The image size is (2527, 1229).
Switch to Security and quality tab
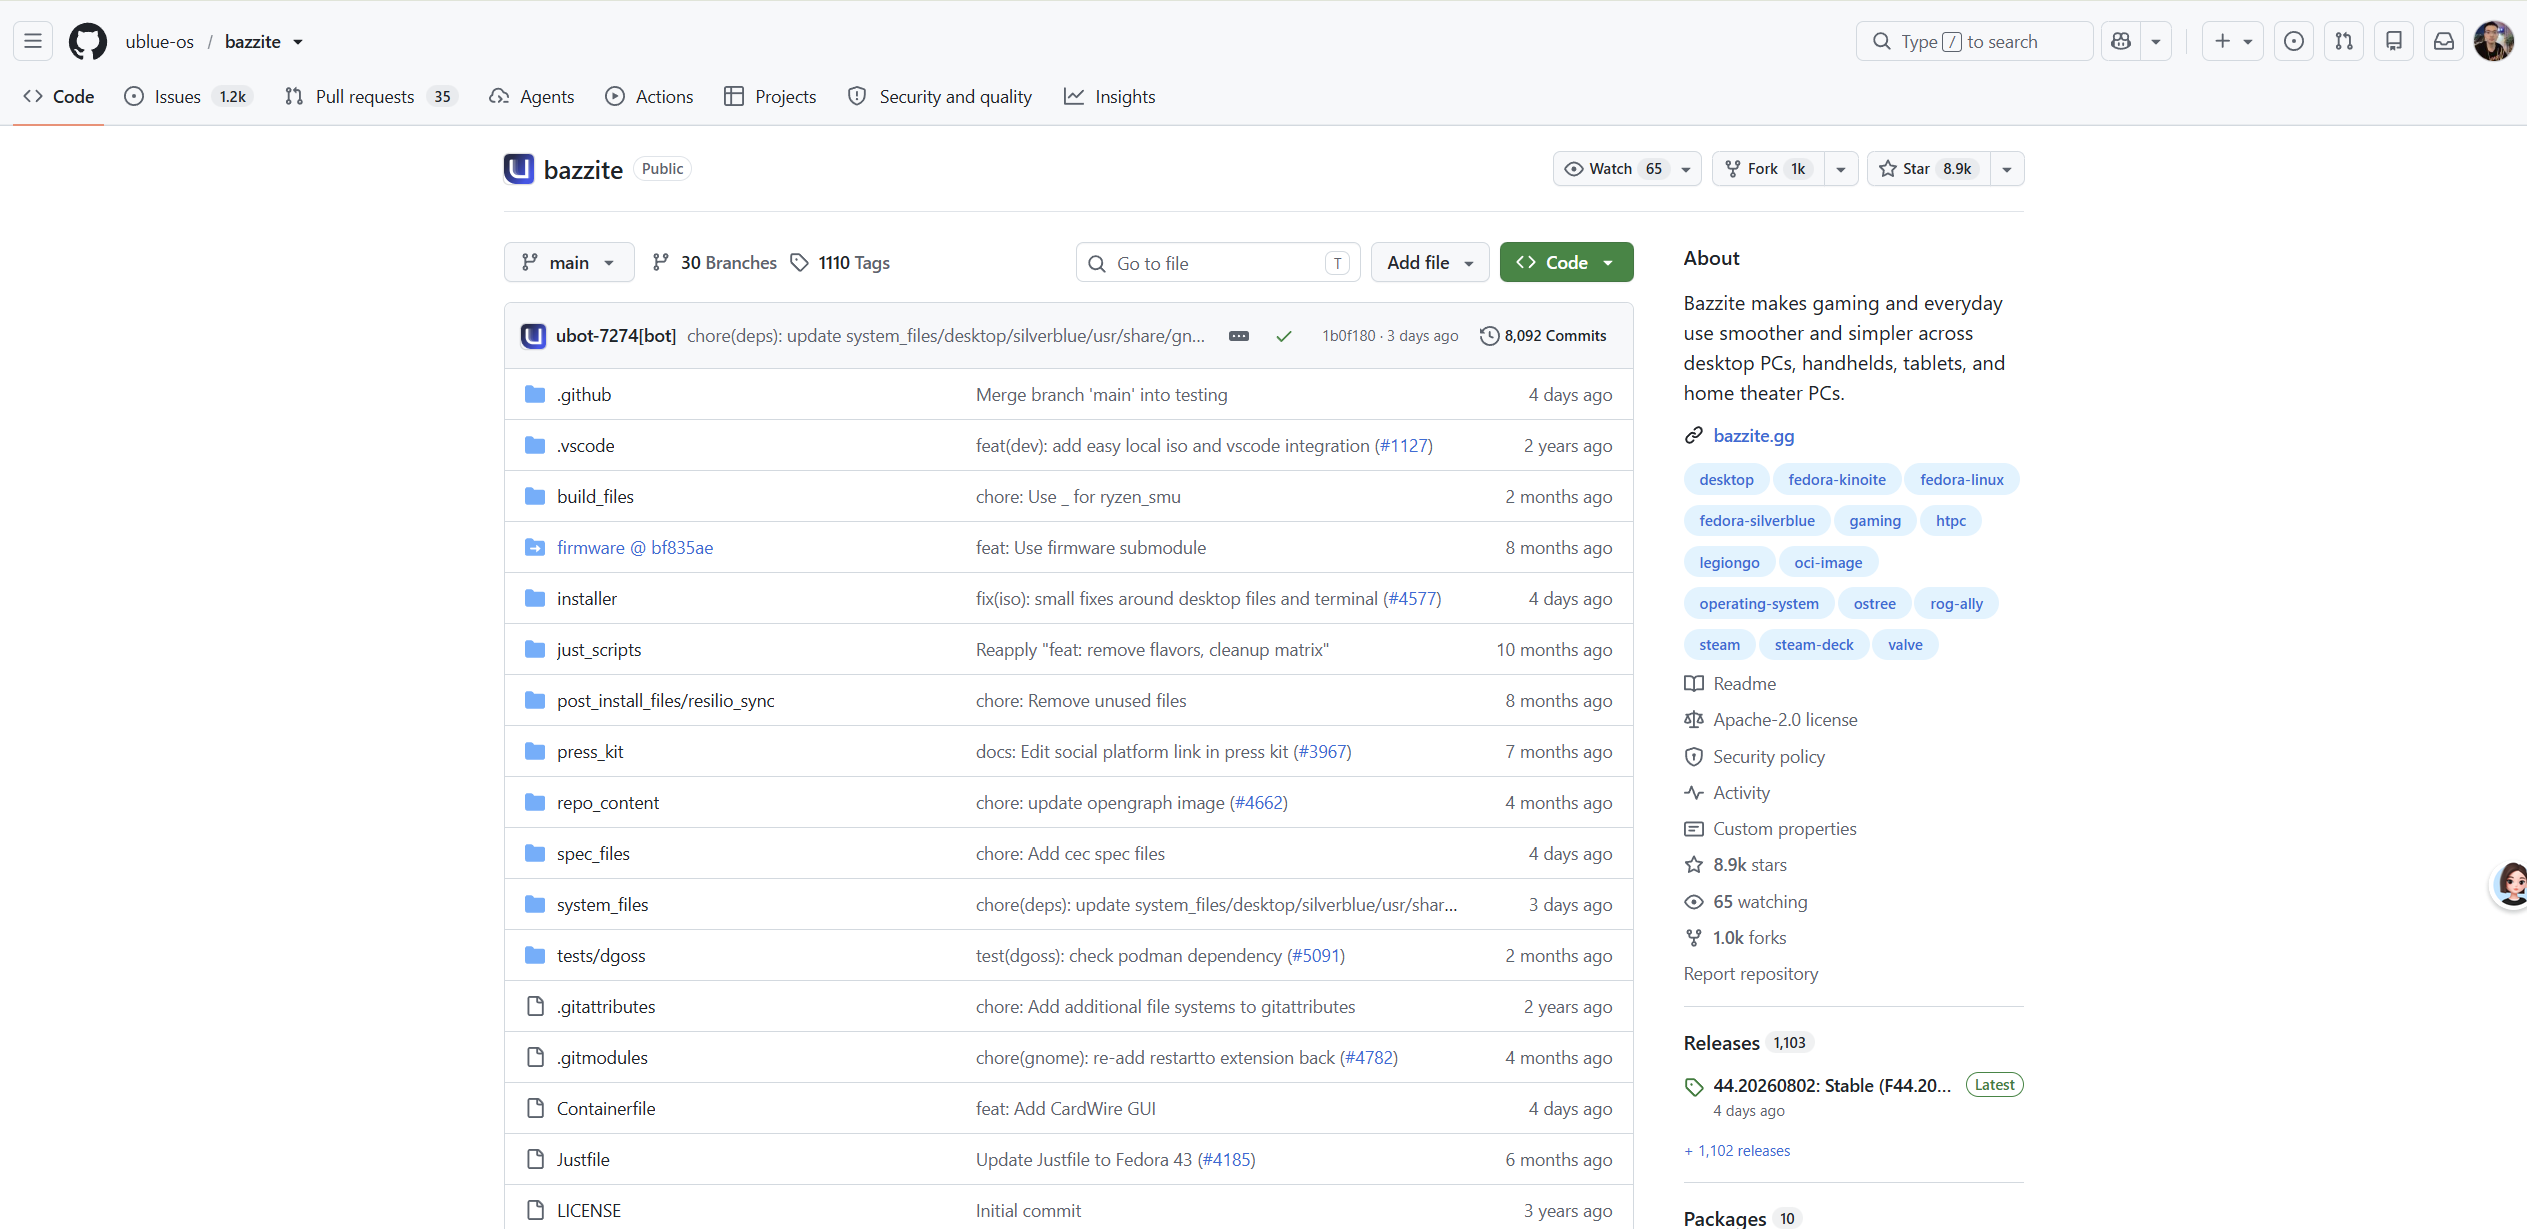pyautogui.click(x=940, y=97)
